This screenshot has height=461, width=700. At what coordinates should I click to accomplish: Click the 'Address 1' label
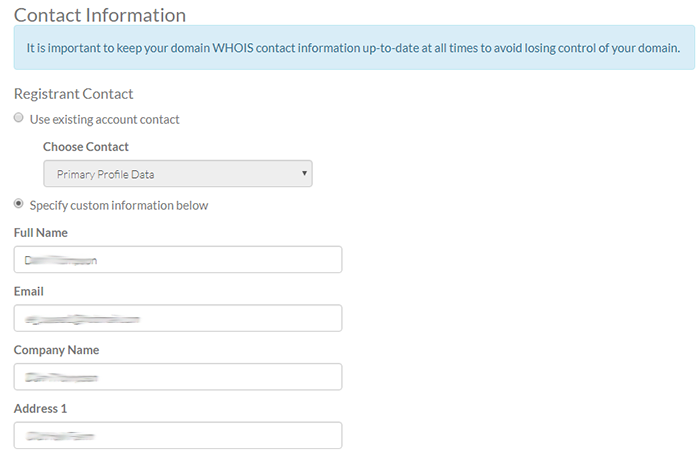click(x=40, y=409)
